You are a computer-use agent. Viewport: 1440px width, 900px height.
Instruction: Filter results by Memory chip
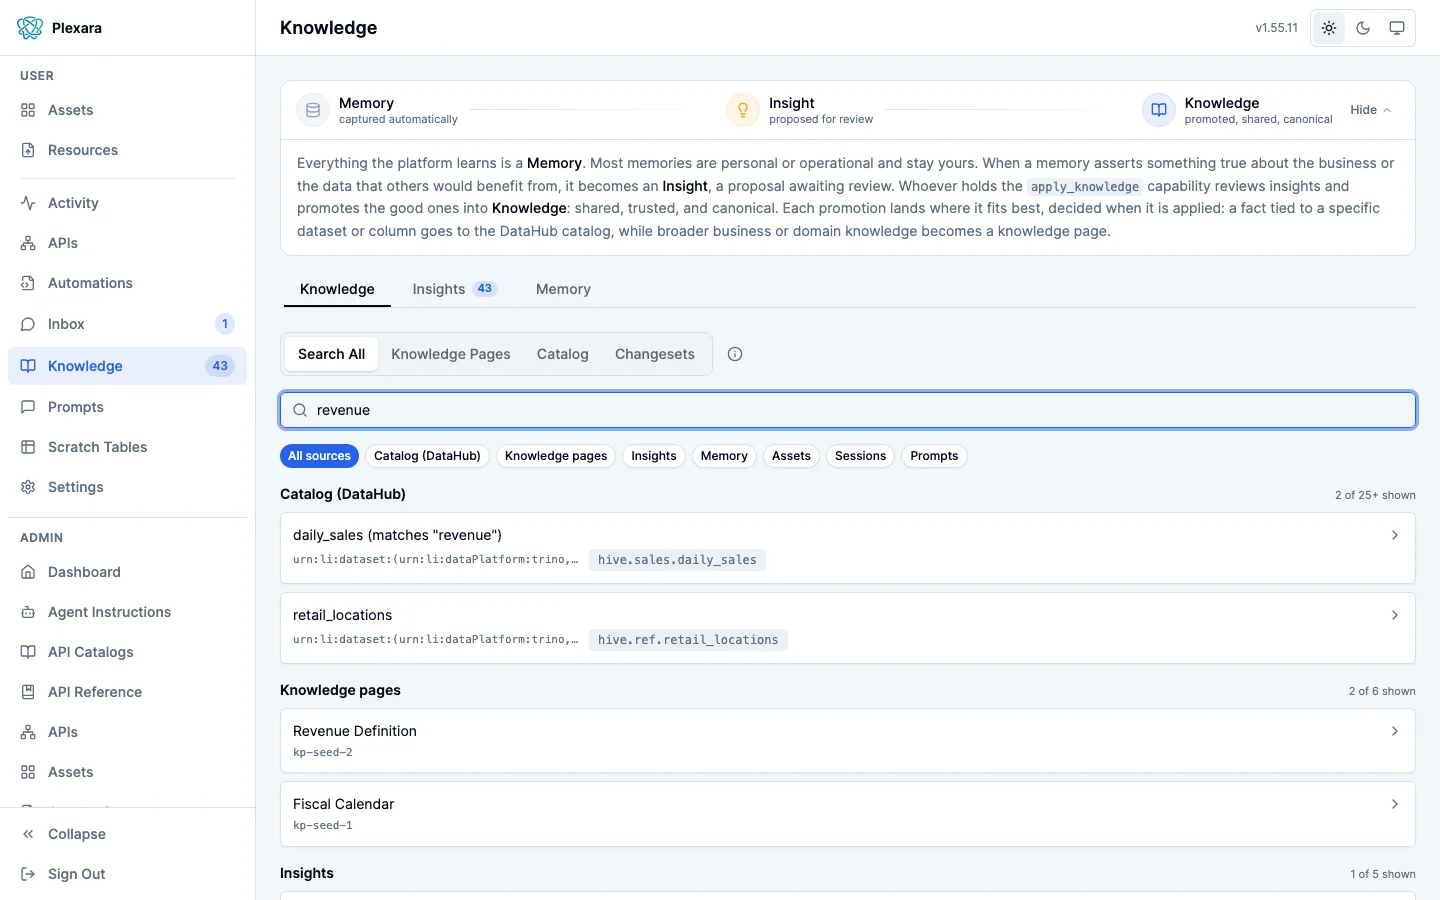coord(724,456)
